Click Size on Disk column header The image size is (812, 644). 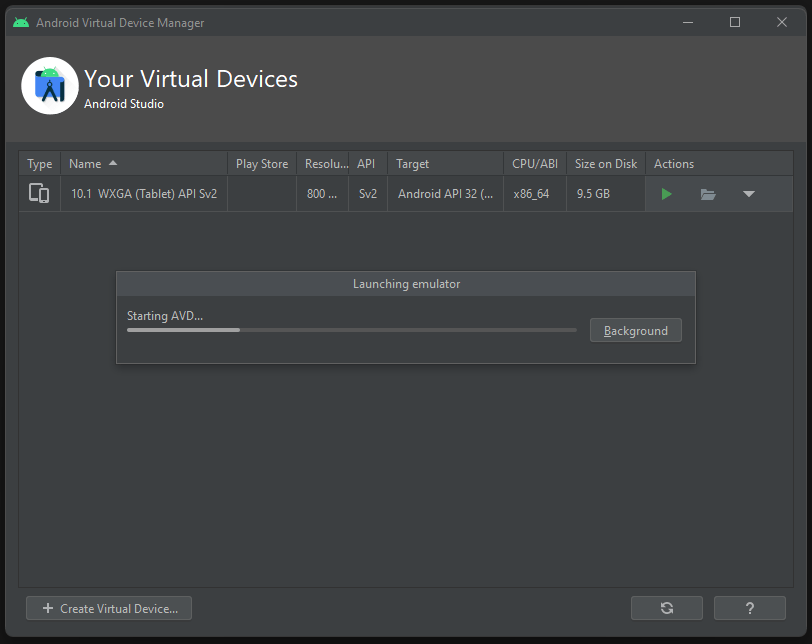[x=606, y=164]
